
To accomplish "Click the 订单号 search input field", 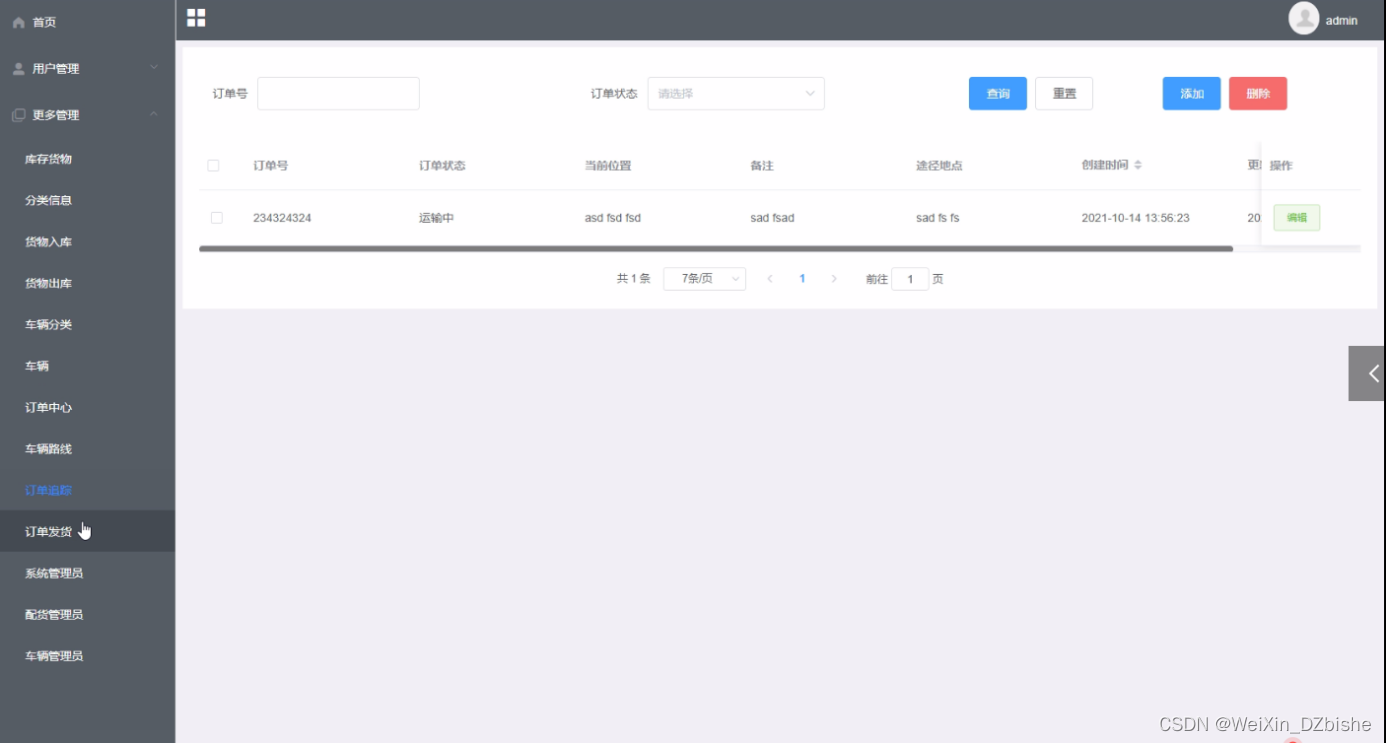I will (x=338, y=93).
